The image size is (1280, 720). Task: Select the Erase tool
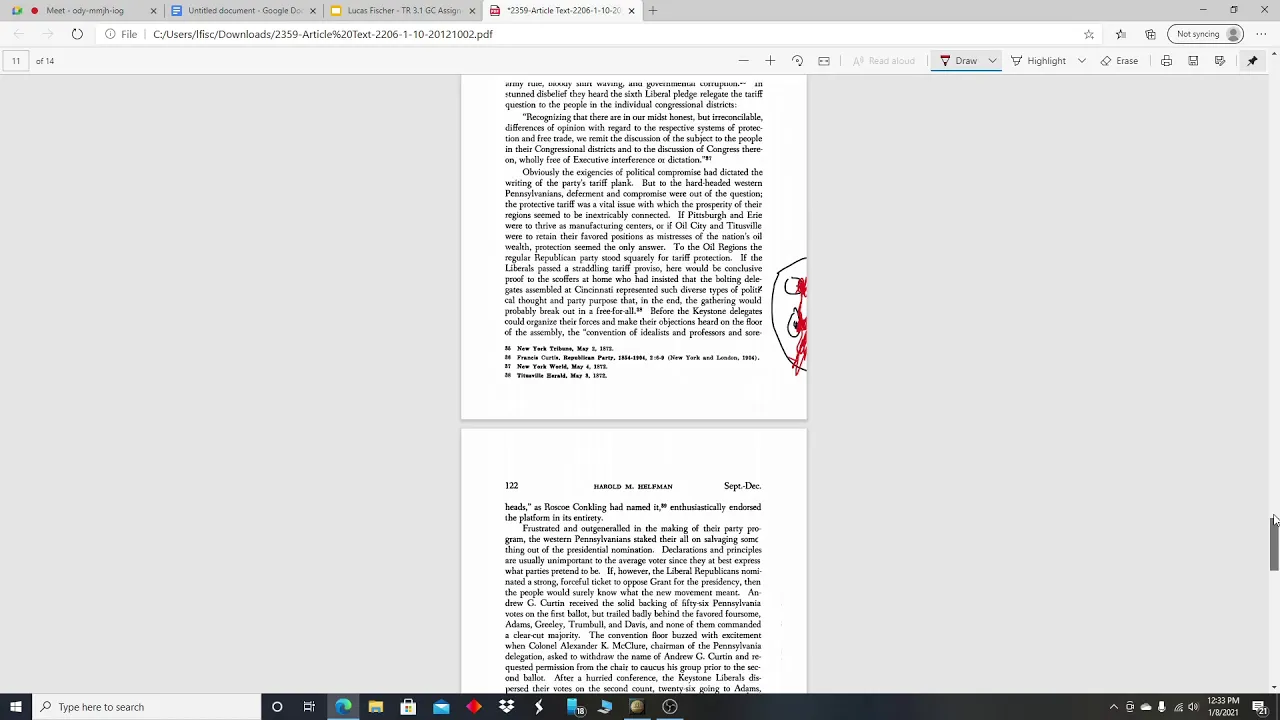point(1119,61)
